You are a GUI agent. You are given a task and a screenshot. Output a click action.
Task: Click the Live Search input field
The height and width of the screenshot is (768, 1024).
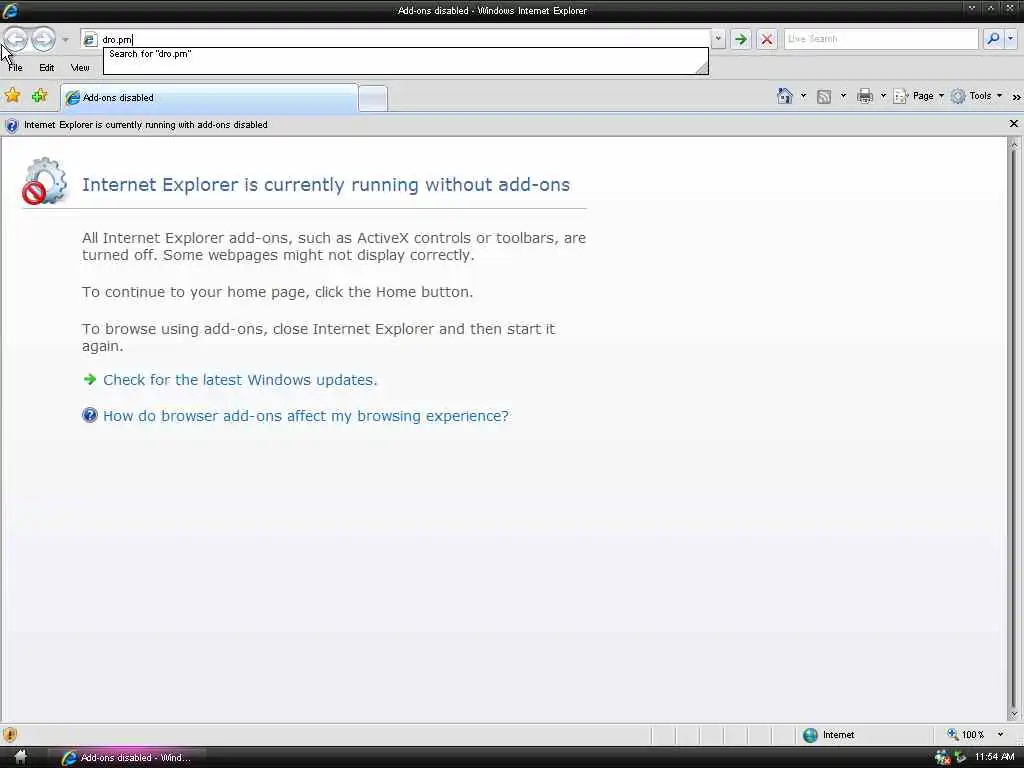pyautogui.click(x=881, y=39)
